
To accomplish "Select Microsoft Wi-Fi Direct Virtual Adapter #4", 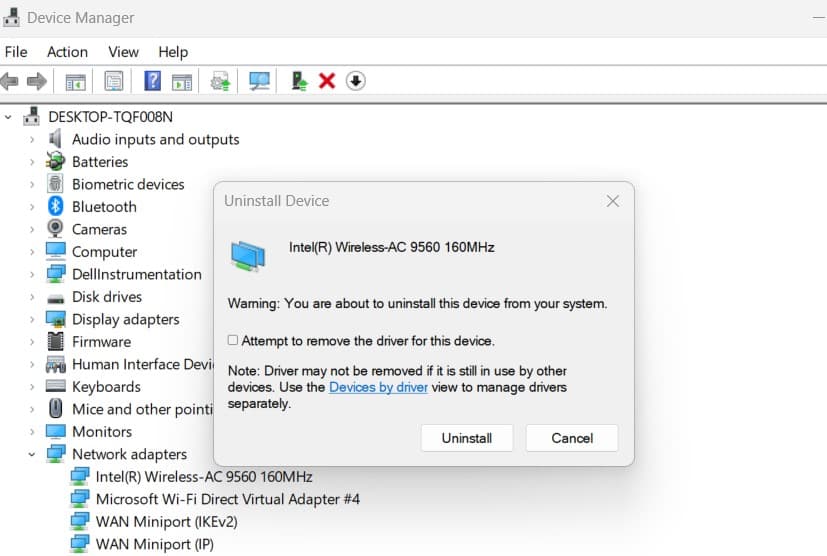I will (228, 499).
